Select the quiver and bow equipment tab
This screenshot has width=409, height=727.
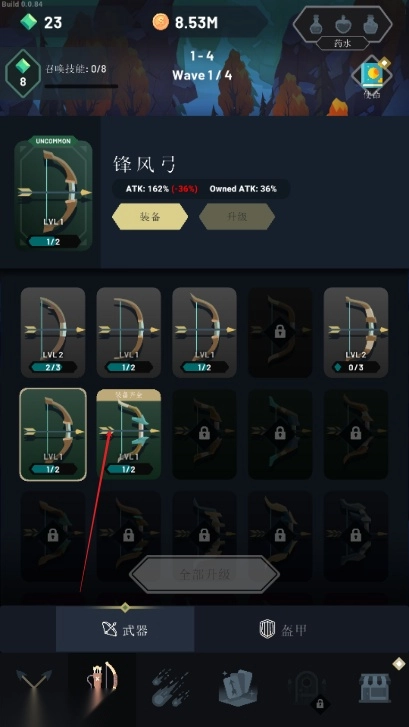pos(102,685)
